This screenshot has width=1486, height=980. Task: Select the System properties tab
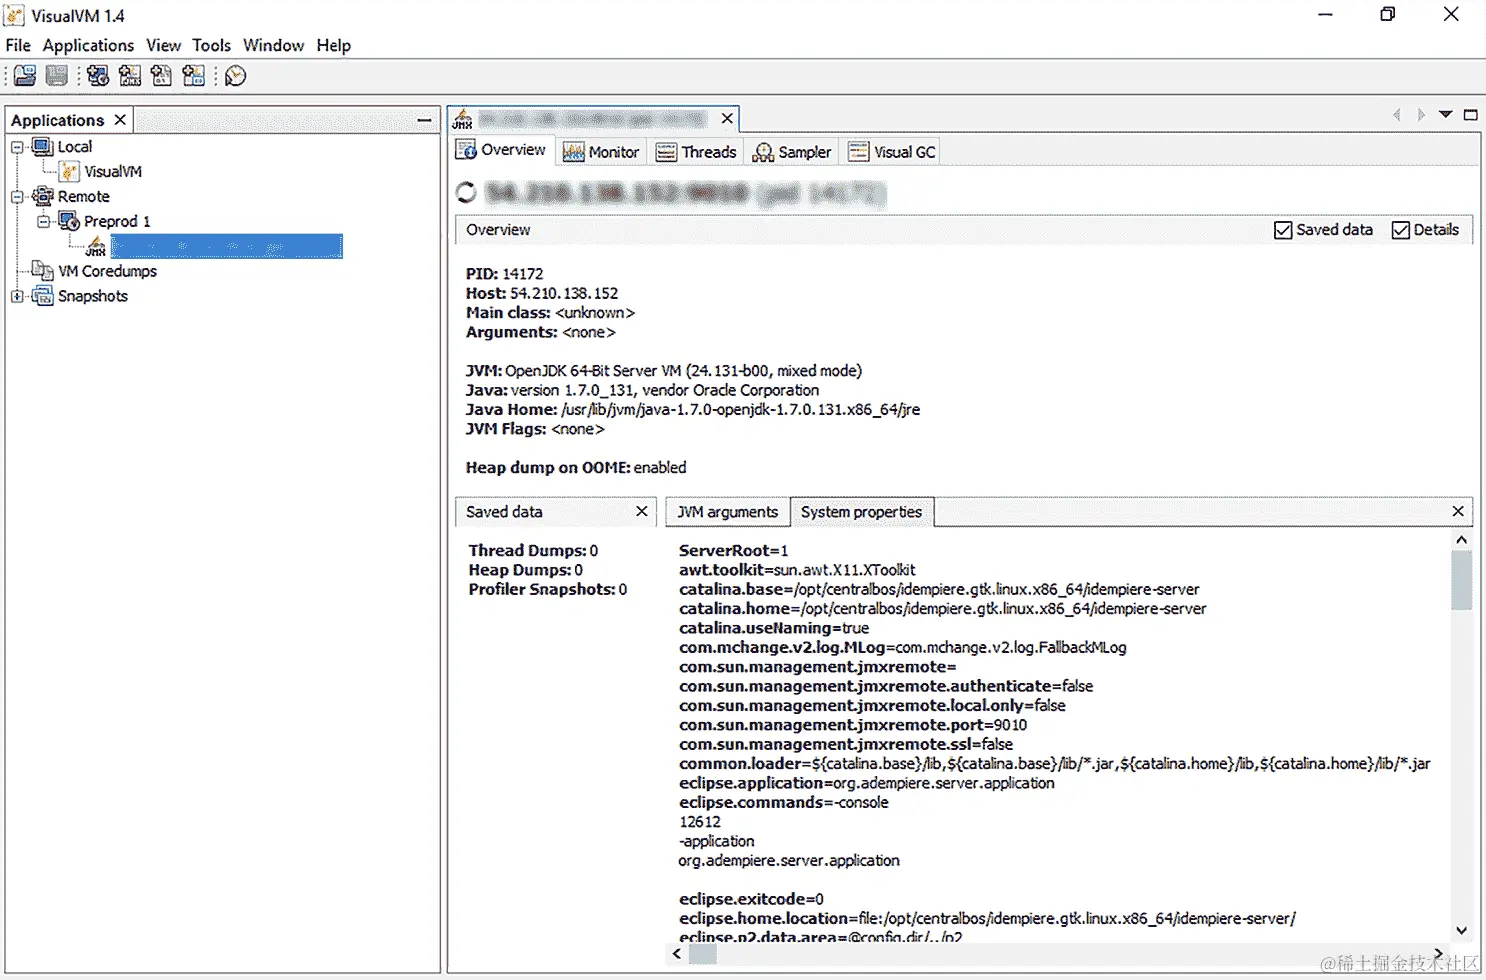[861, 512]
